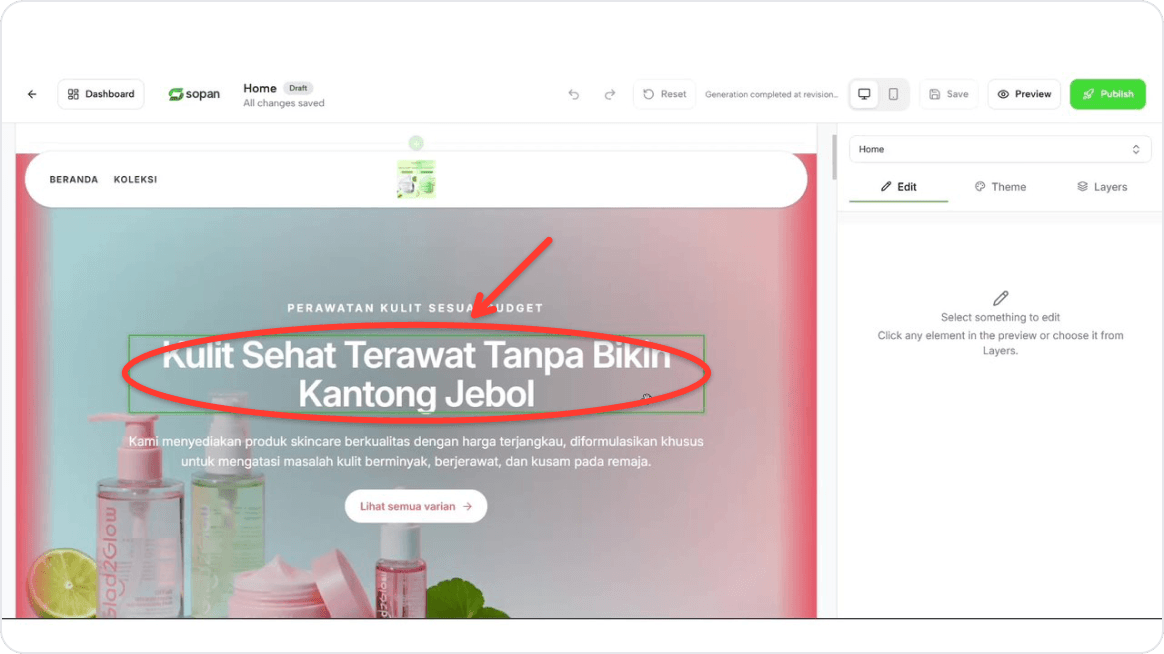The height and width of the screenshot is (654, 1164).
Task: Click the sopan logo
Action: 194,94
